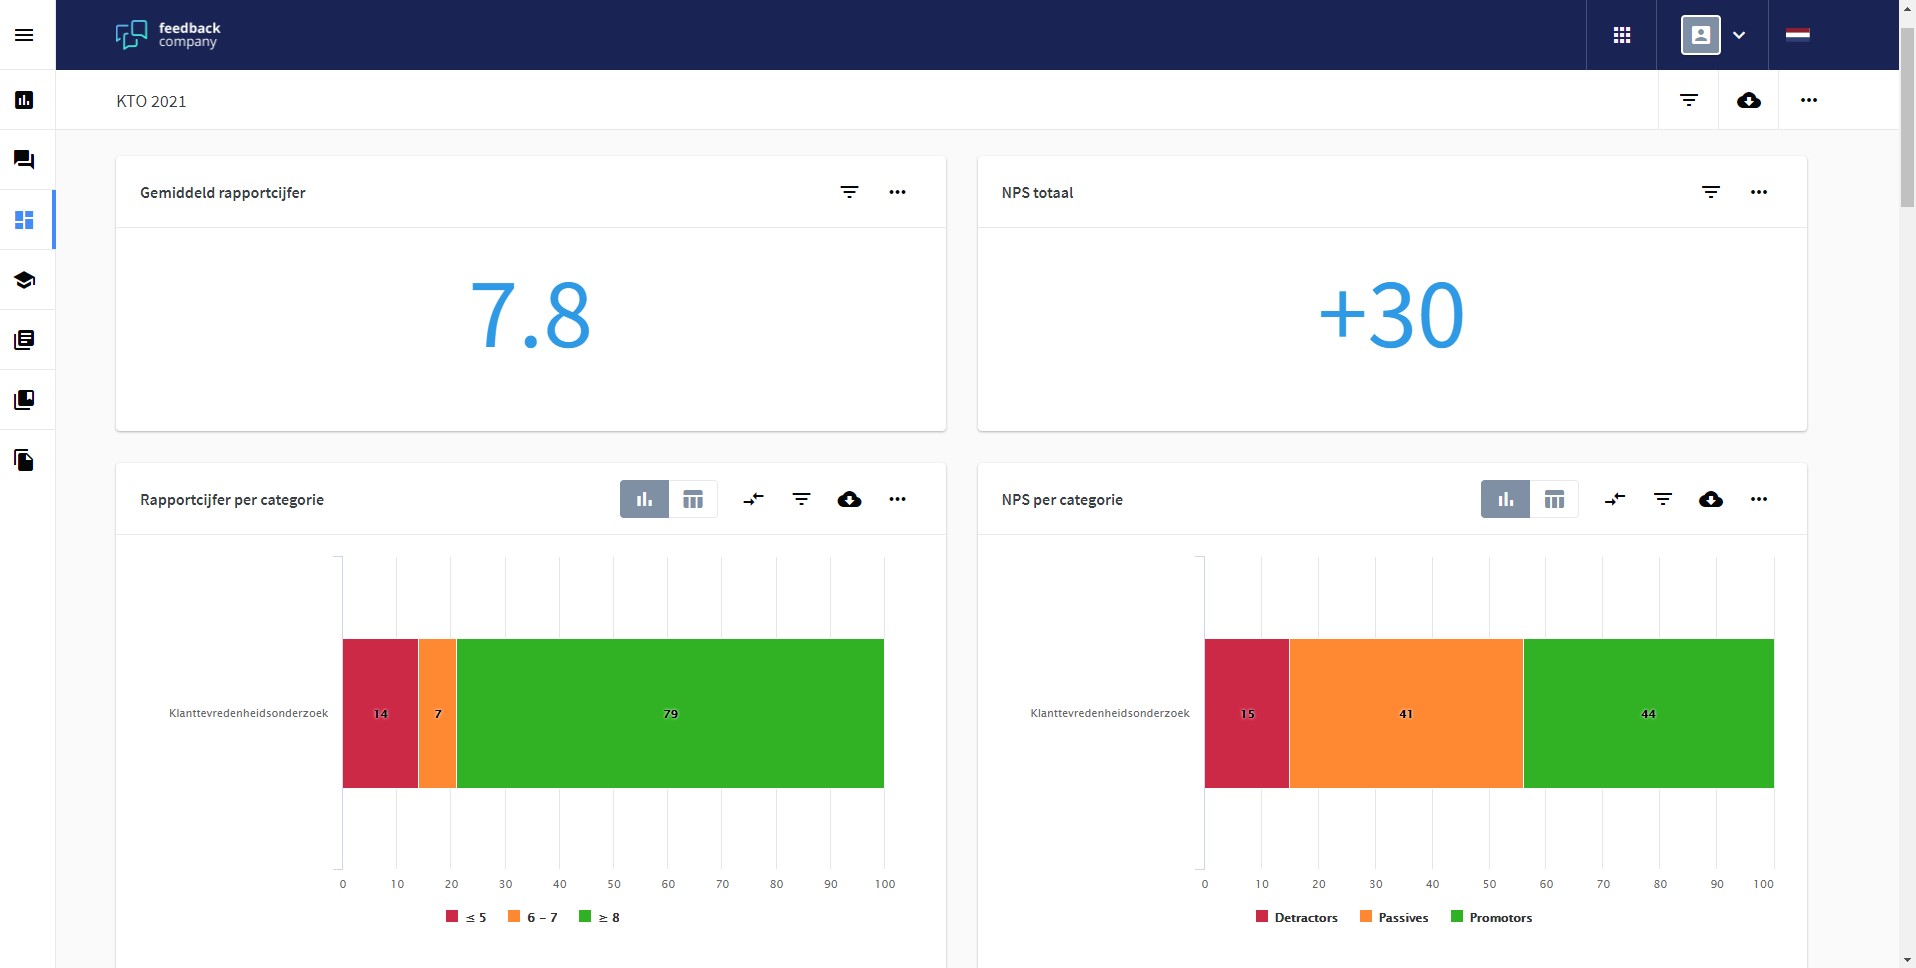Open more options for KTO 2021 dashboard

point(1809,100)
